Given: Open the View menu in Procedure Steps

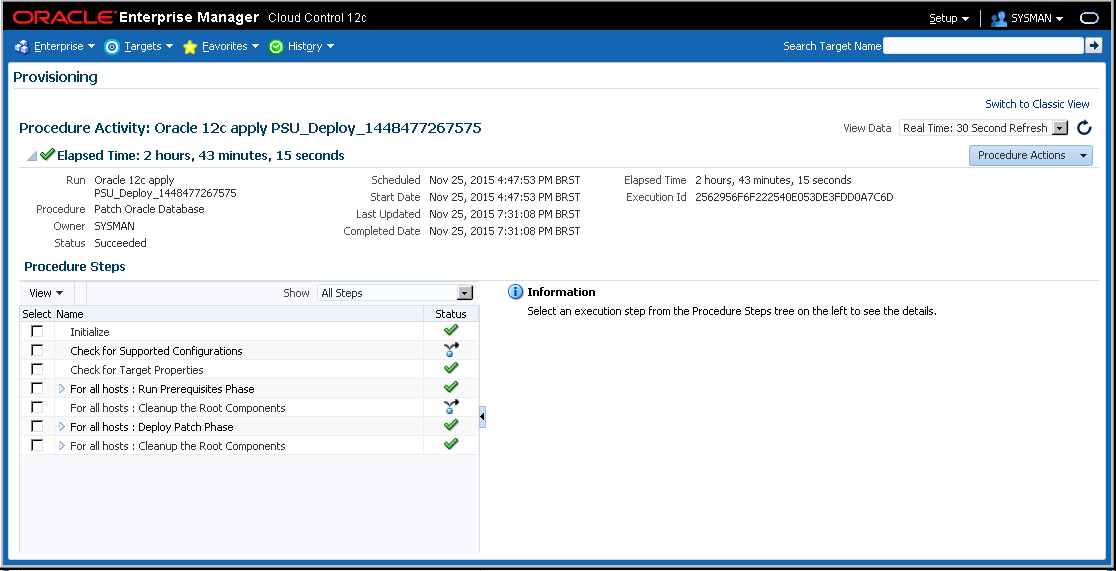Looking at the screenshot, I should coord(46,293).
